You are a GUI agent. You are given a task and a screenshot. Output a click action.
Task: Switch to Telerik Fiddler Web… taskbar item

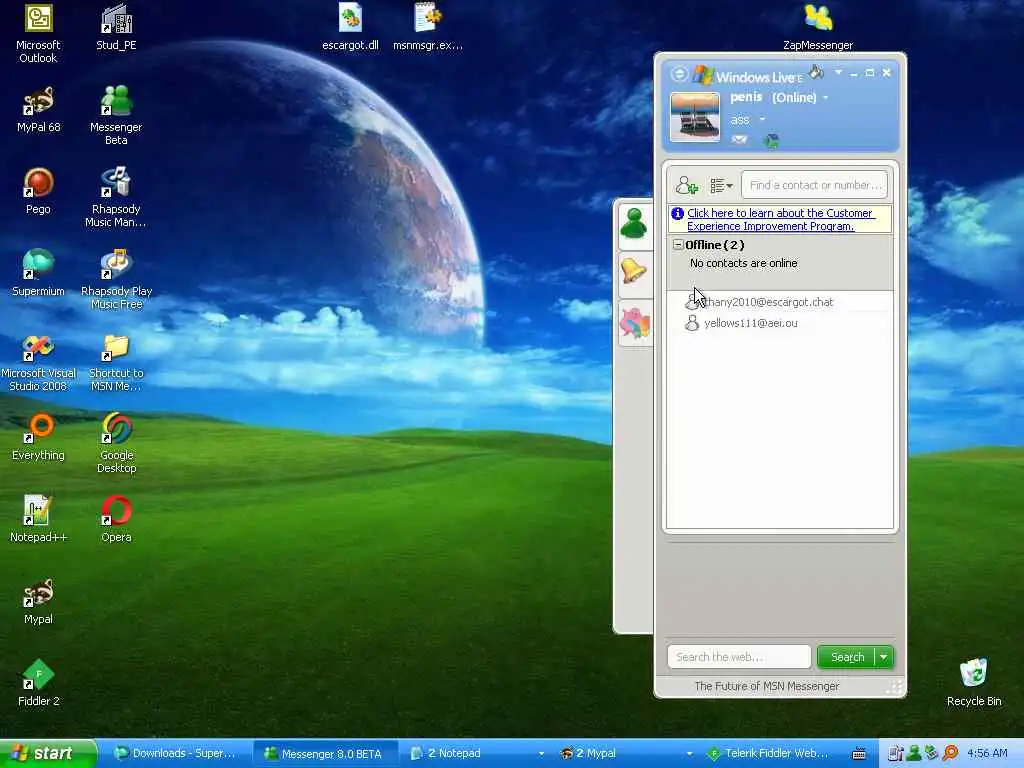[x=771, y=754]
